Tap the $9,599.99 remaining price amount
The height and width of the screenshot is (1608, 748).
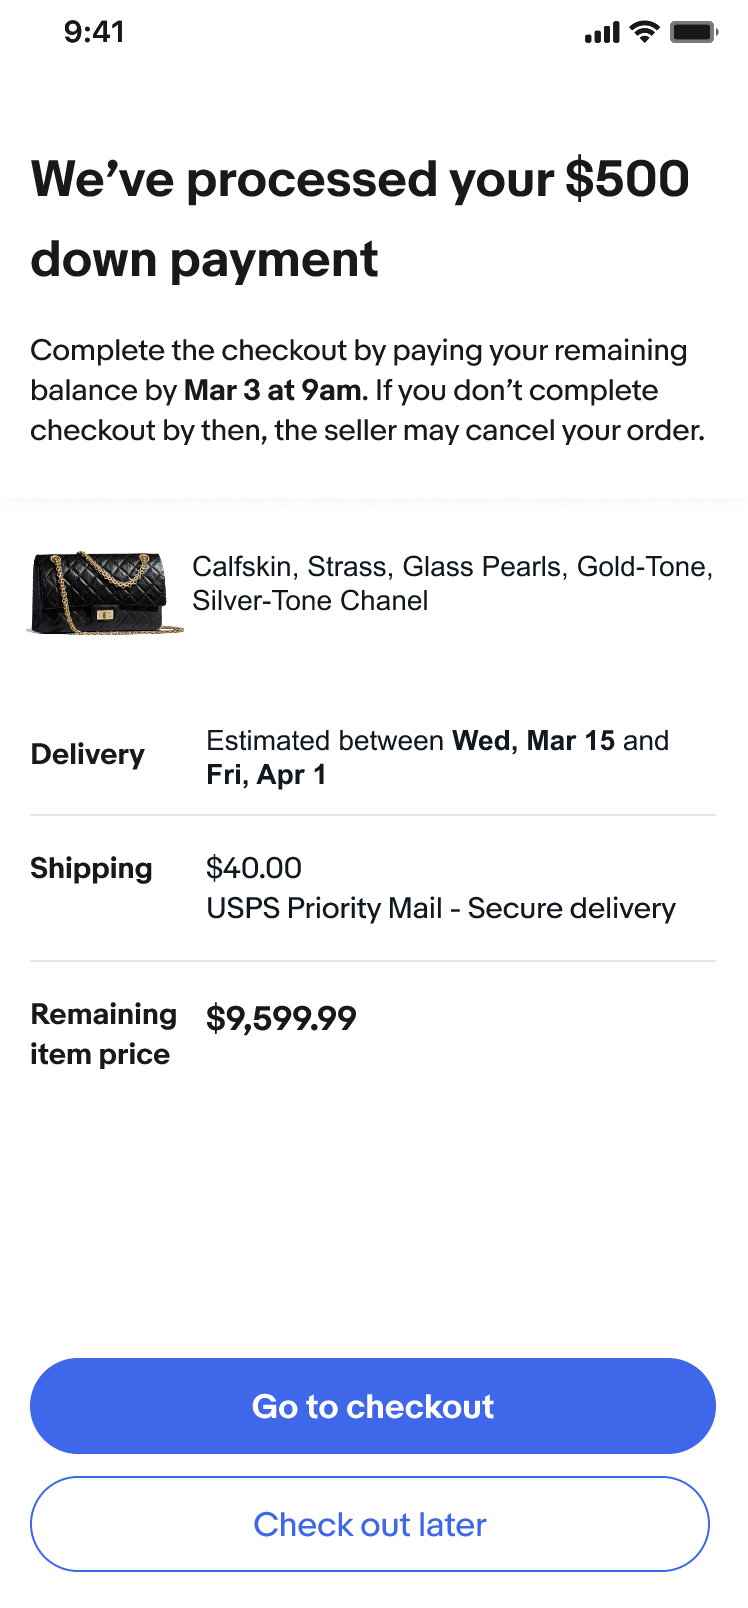281,1018
